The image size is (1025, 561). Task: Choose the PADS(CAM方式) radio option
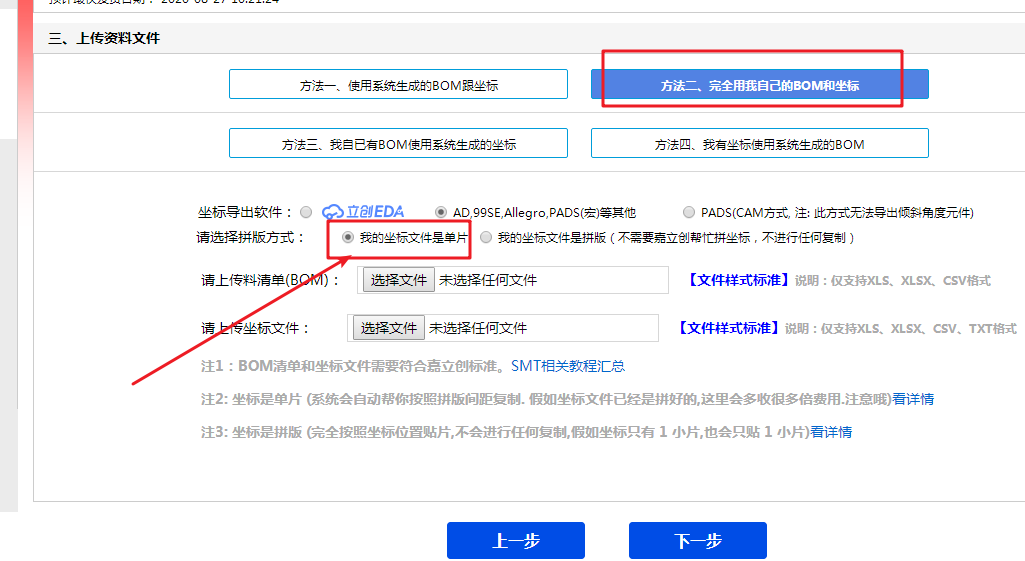click(689, 212)
